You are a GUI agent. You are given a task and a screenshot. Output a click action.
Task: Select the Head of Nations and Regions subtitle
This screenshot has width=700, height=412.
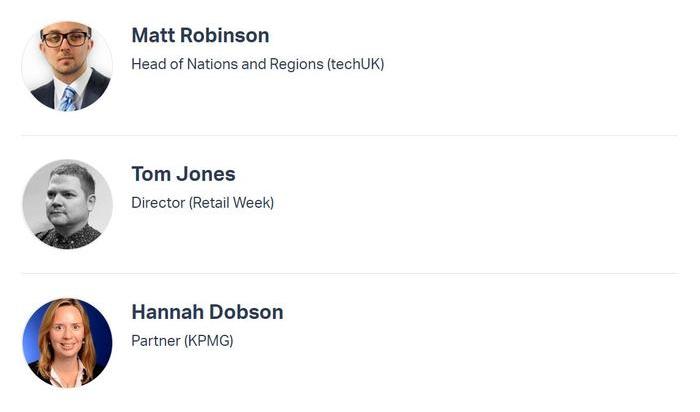tap(258, 64)
